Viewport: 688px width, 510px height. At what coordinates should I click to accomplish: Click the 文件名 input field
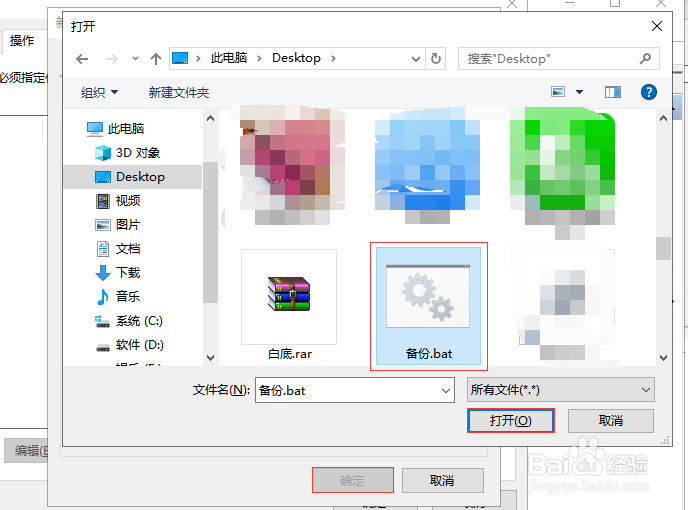tap(349, 390)
